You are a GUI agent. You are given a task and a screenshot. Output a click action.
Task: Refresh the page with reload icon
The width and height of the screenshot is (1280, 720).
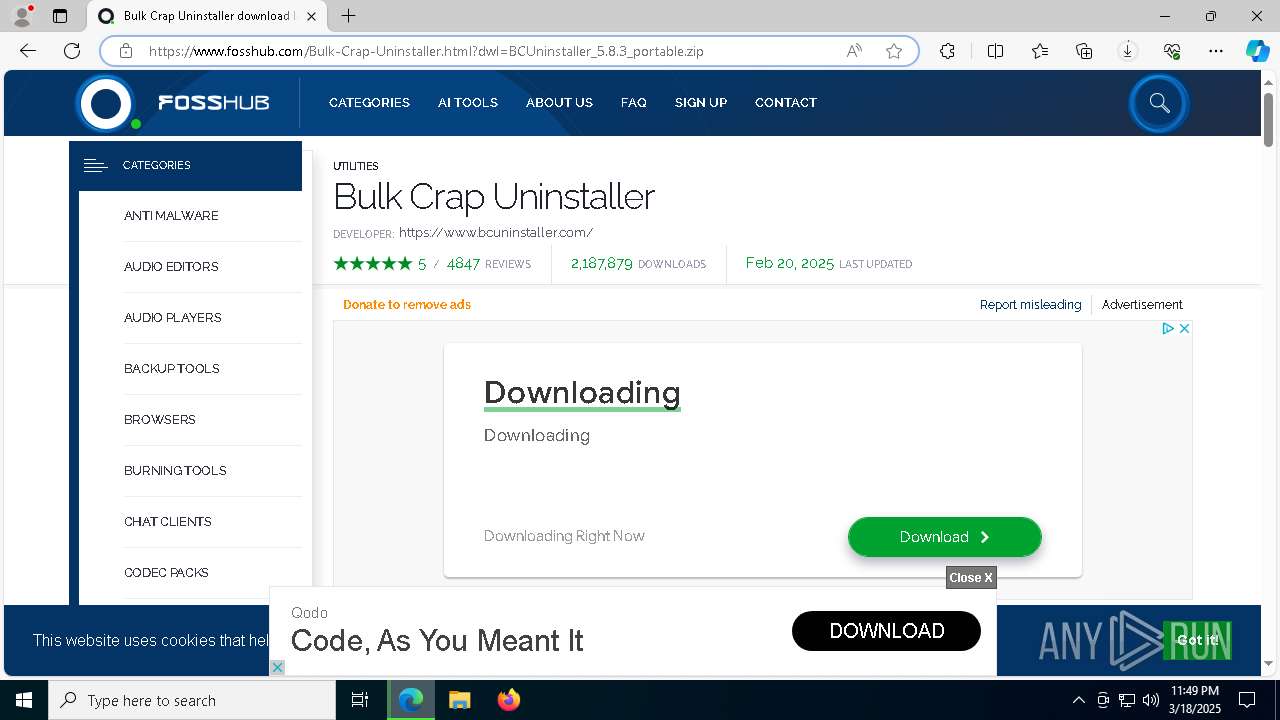point(72,51)
